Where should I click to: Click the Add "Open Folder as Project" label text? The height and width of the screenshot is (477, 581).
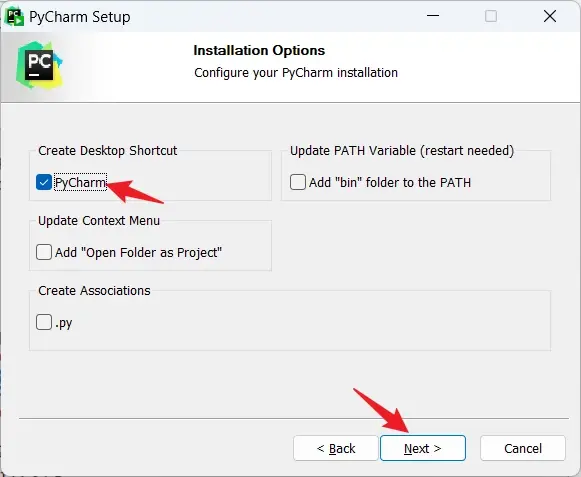138,252
